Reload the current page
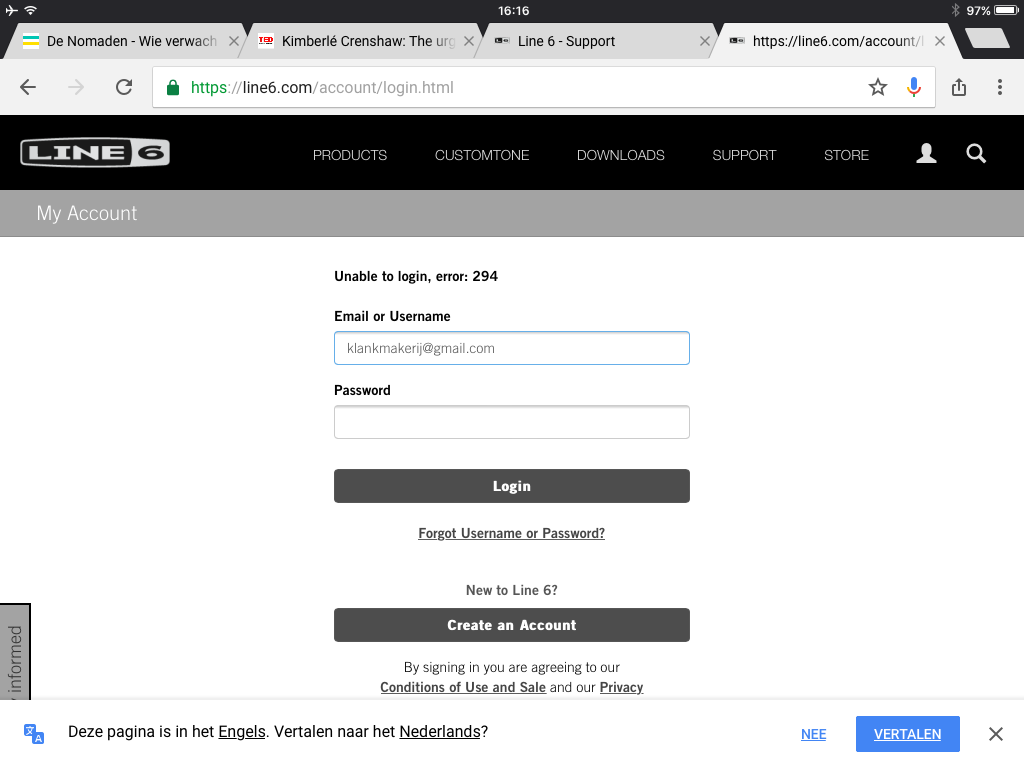 [124, 88]
